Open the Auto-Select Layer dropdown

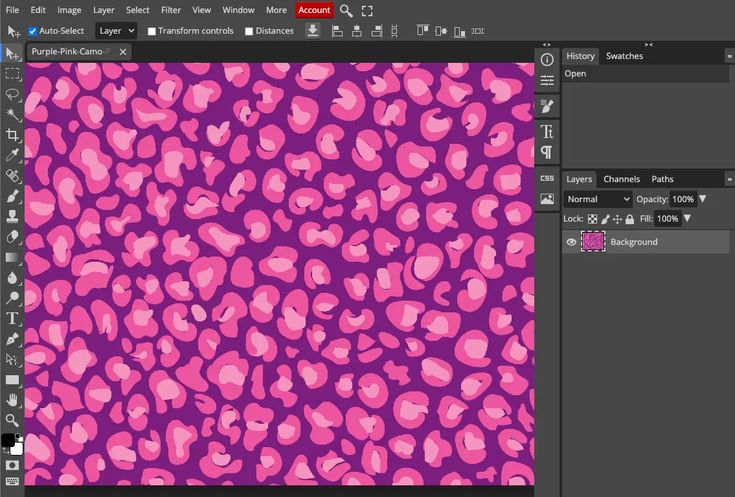tap(116, 31)
